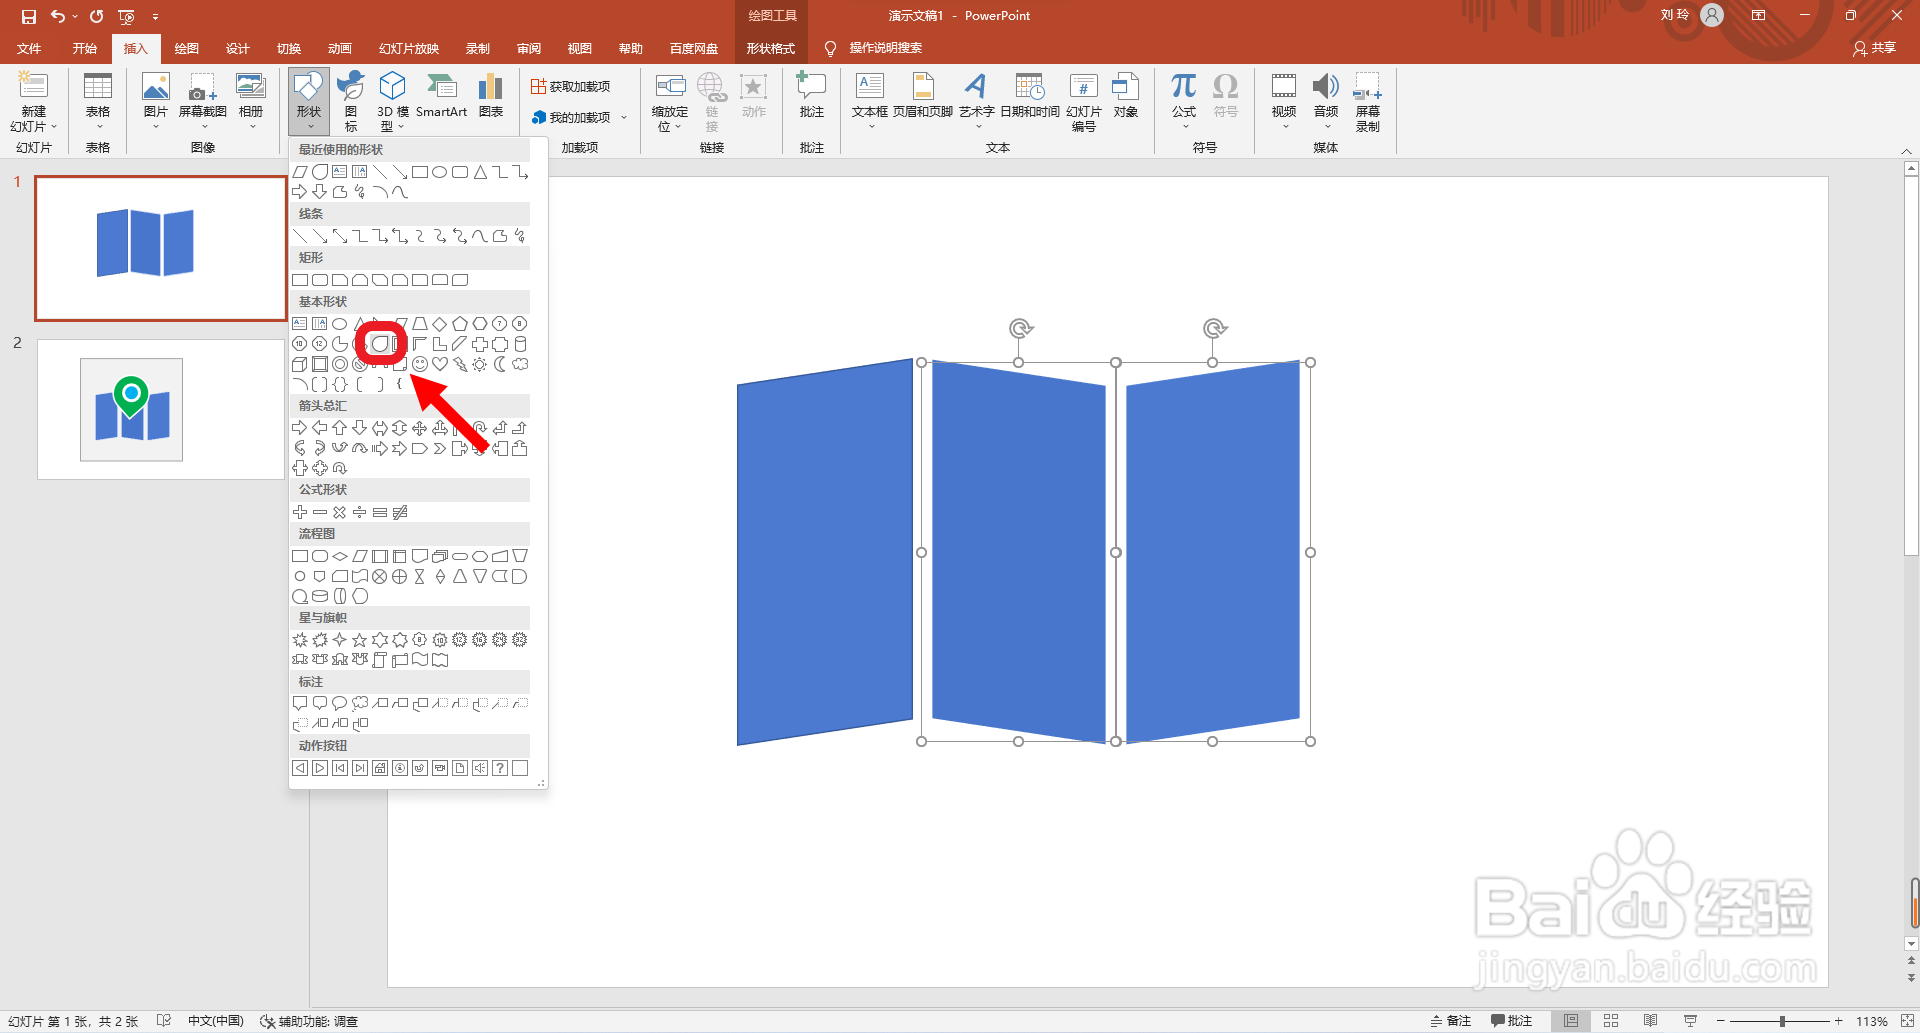The height and width of the screenshot is (1033, 1920).
Task: Click zoom out minus button
Action: click(1722, 1021)
